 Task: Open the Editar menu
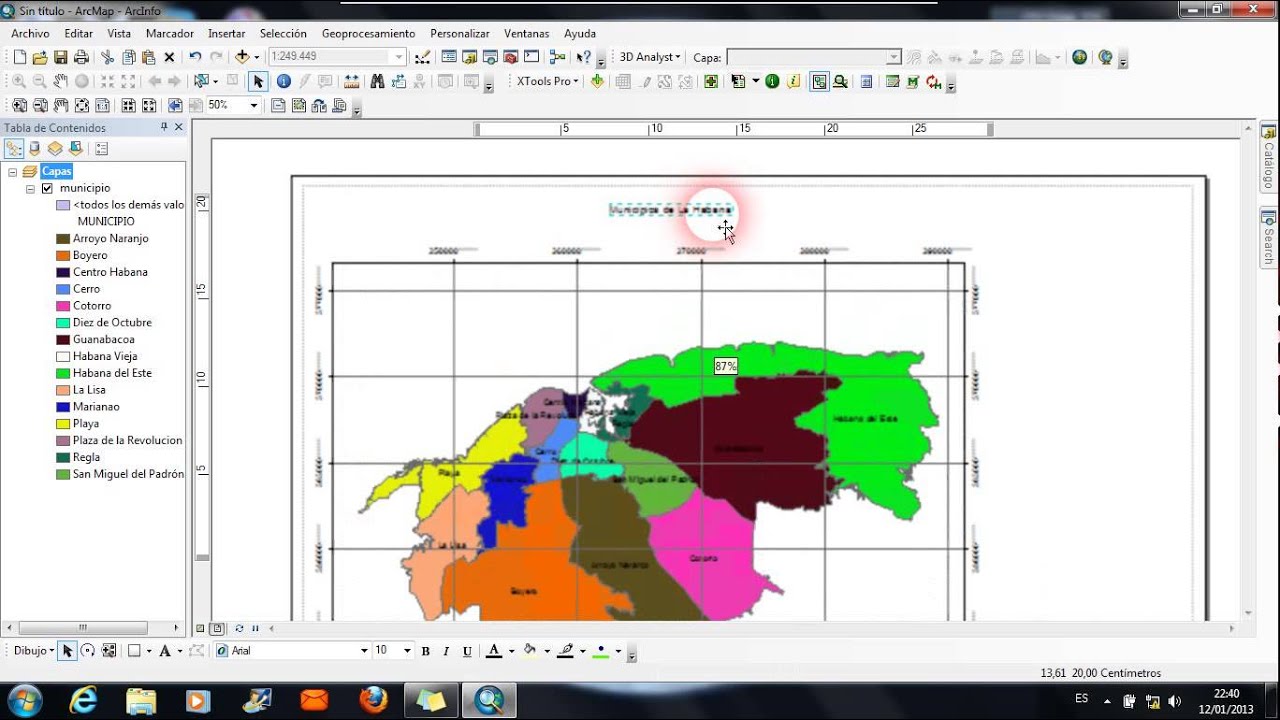pyautogui.click(x=78, y=33)
